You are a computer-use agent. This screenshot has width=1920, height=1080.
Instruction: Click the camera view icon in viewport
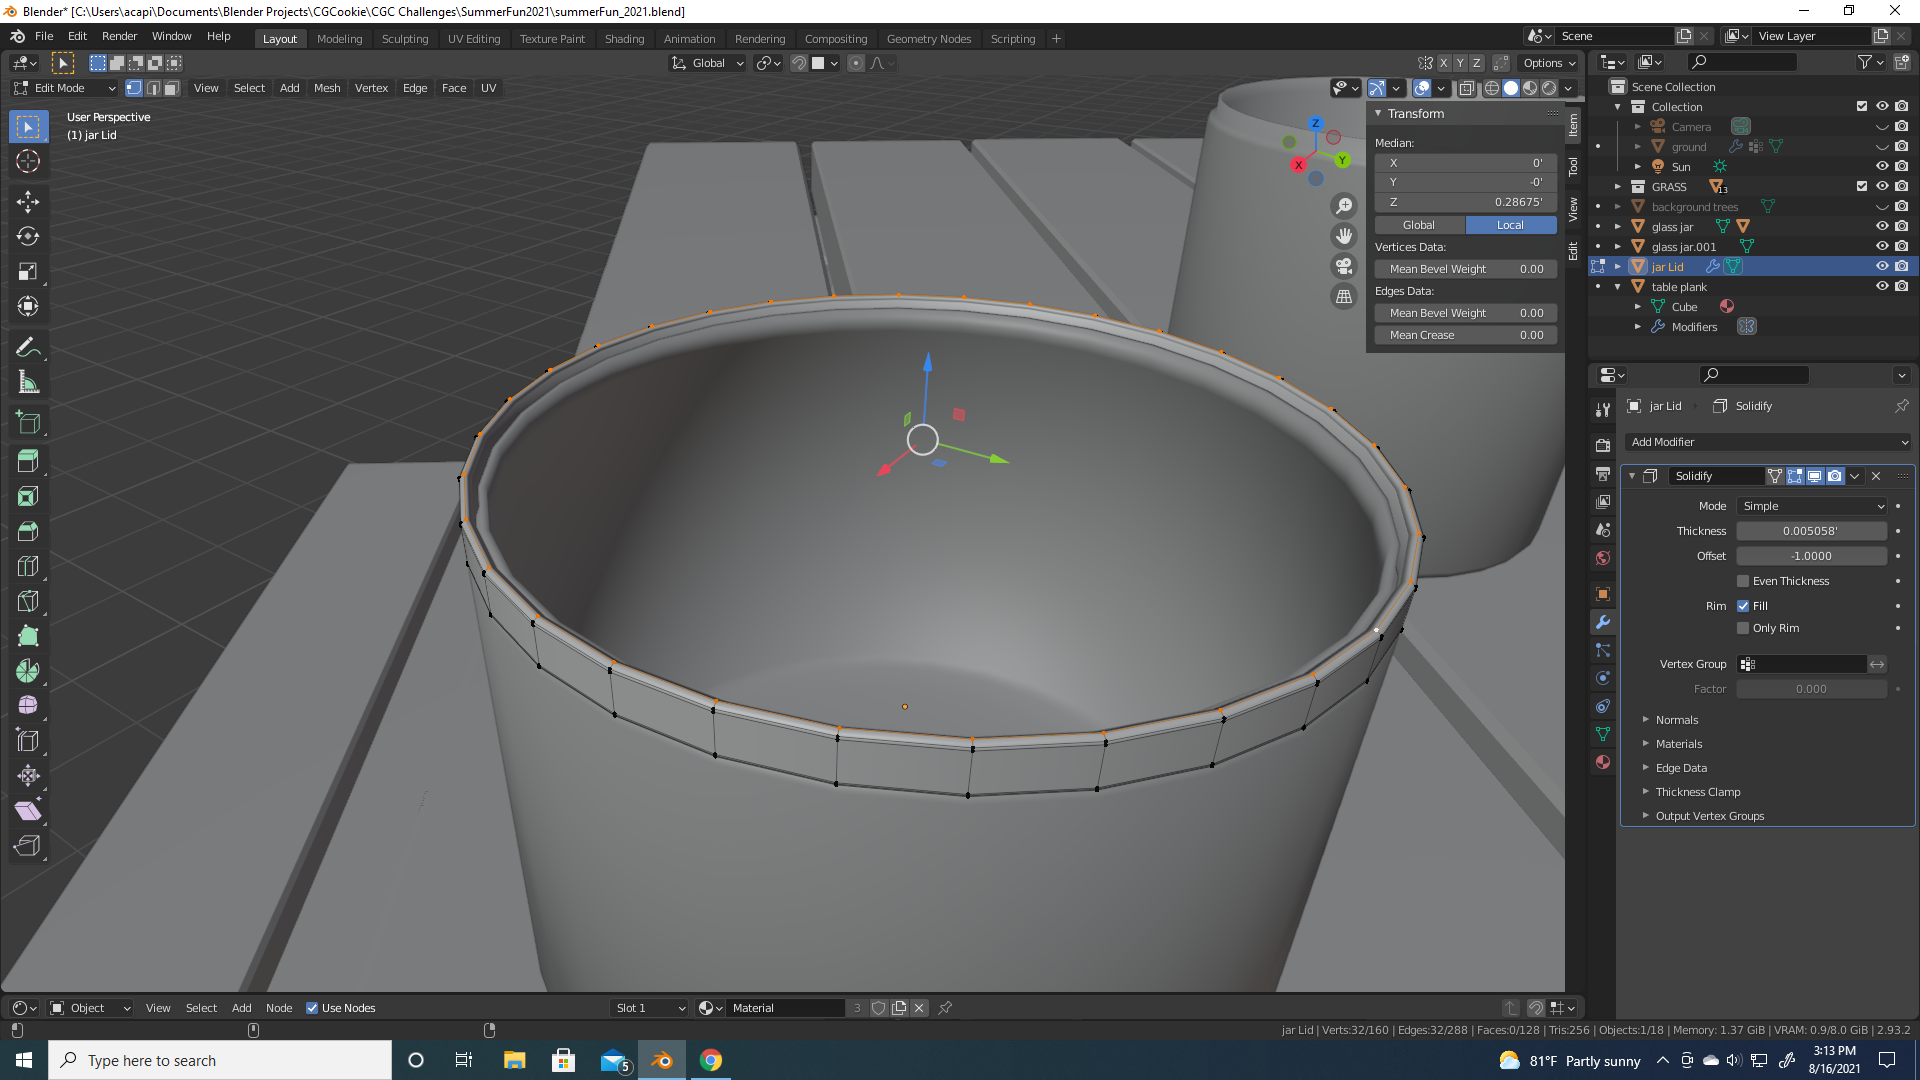click(1344, 266)
